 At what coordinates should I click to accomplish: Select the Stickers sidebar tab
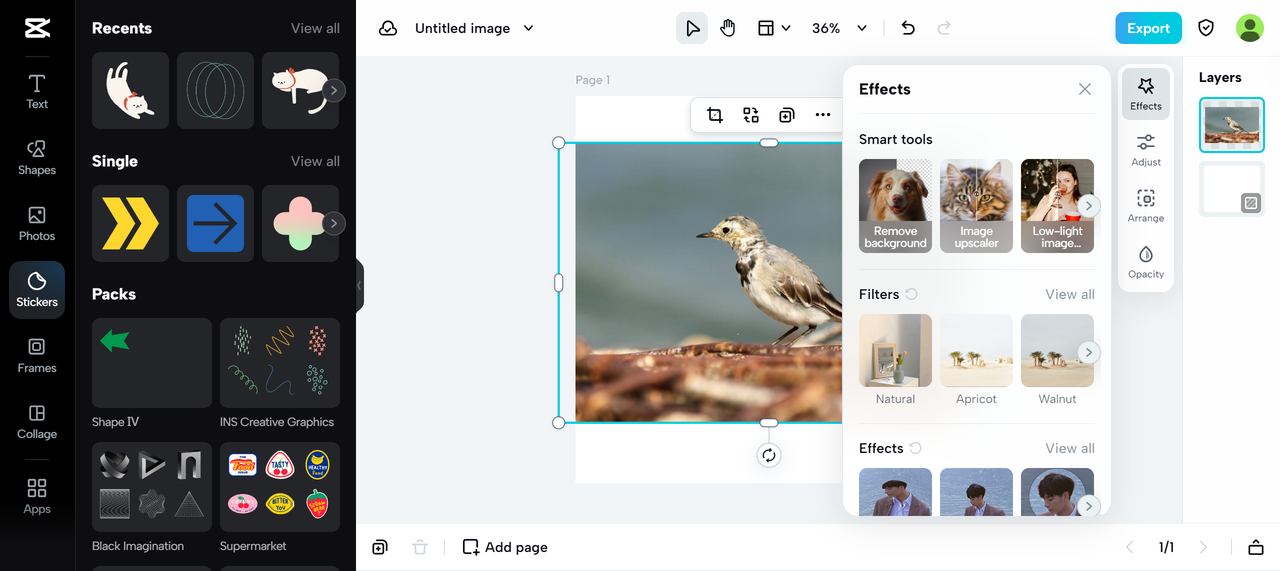pyautogui.click(x=37, y=290)
